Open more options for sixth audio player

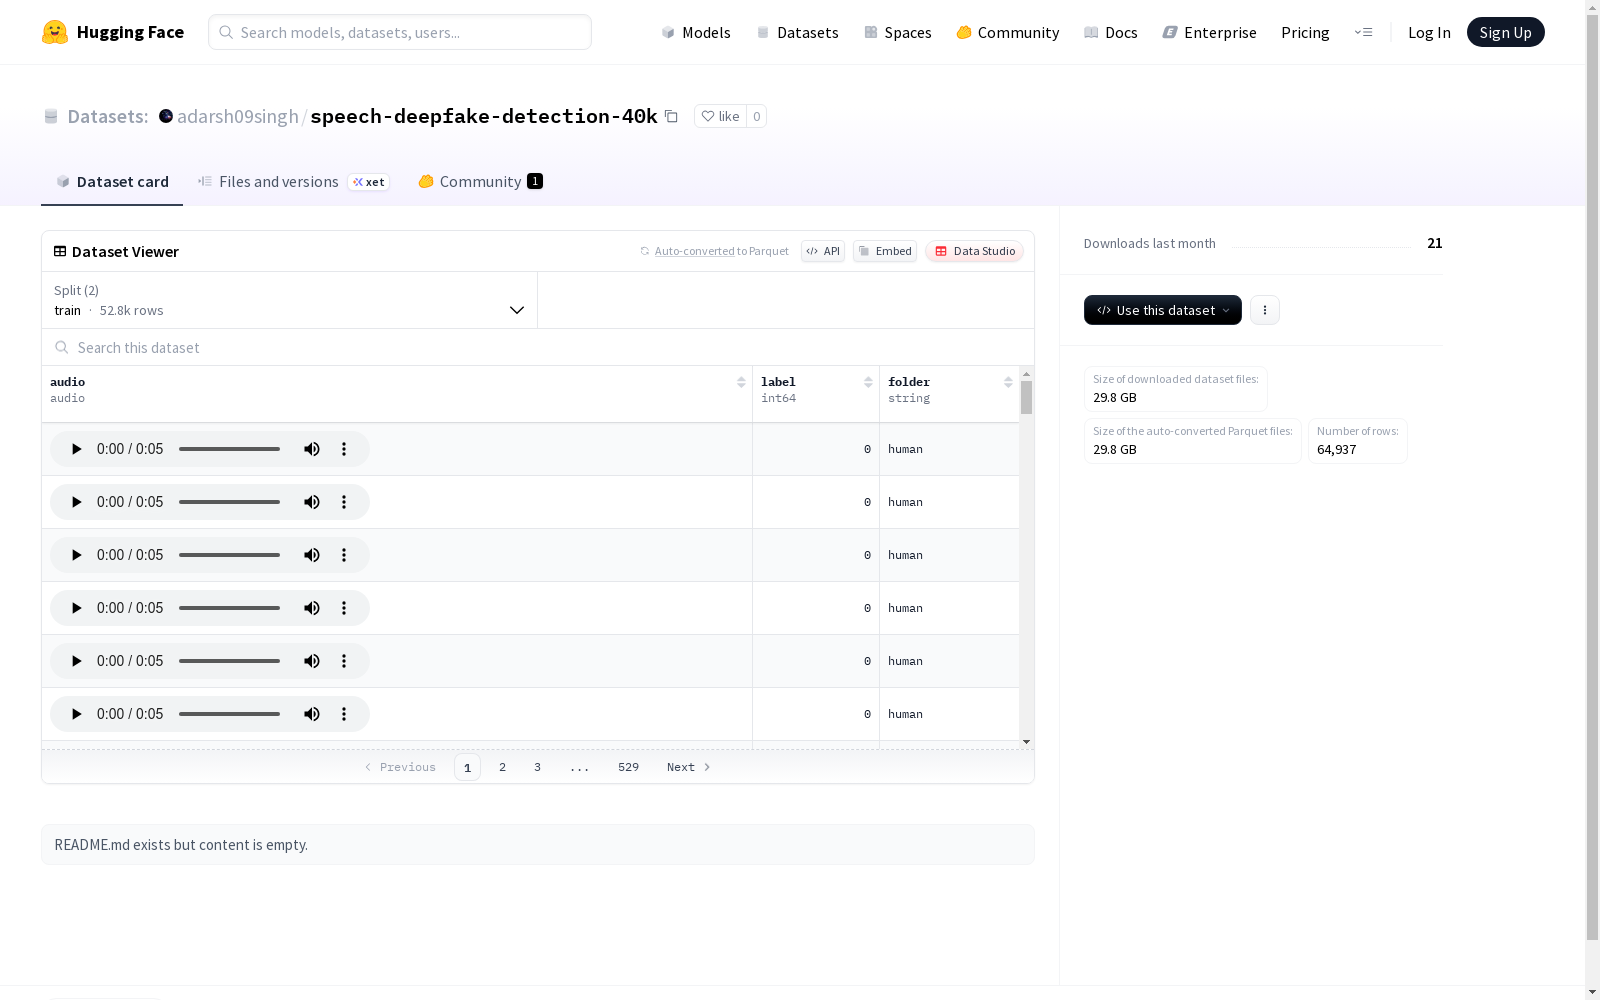coord(344,714)
